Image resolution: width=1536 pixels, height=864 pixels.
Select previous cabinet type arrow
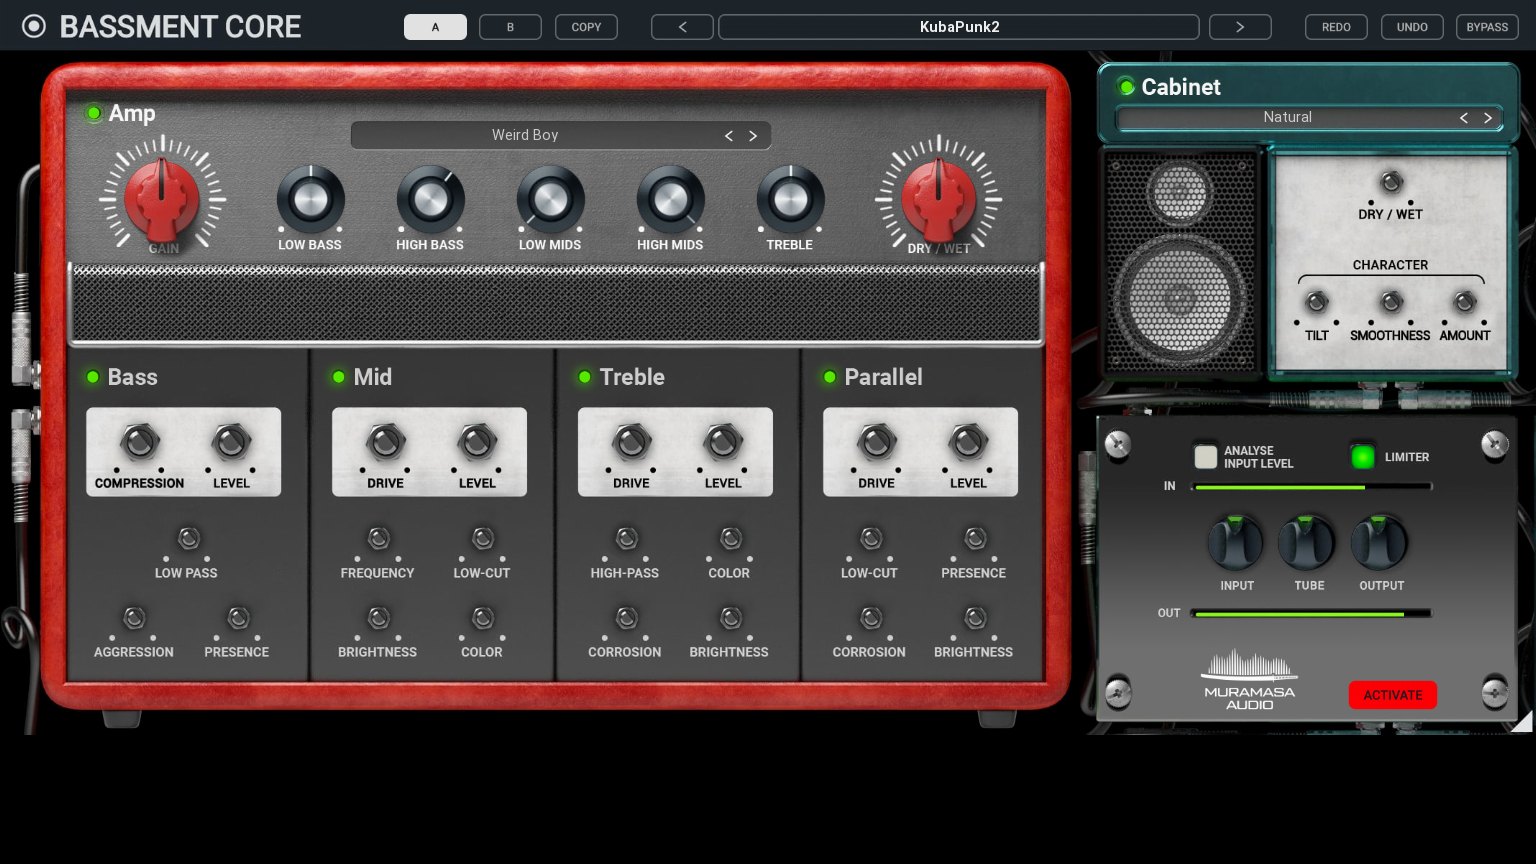click(1464, 118)
